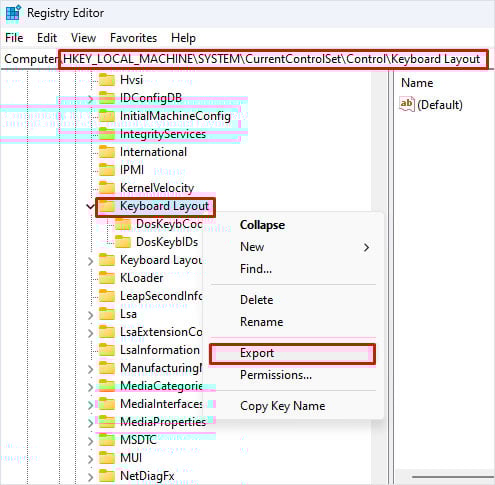This screenshot has width=495, height=485.
Task: Click the Registry Editor app icon
Action: (x=13, y=13)
